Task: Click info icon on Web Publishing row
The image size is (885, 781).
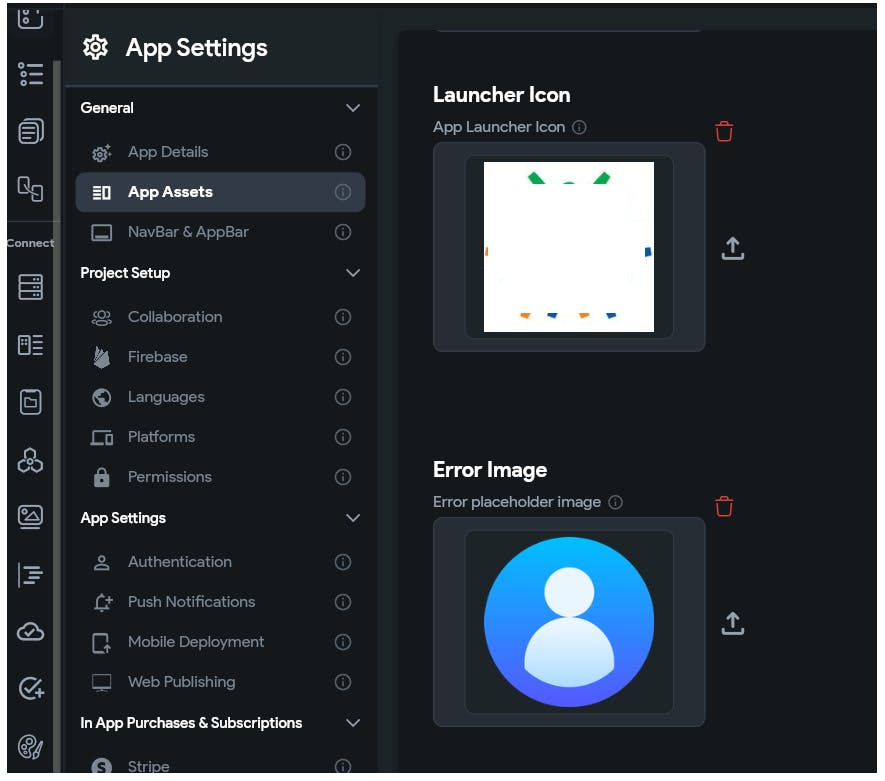Action: [343, 682]
